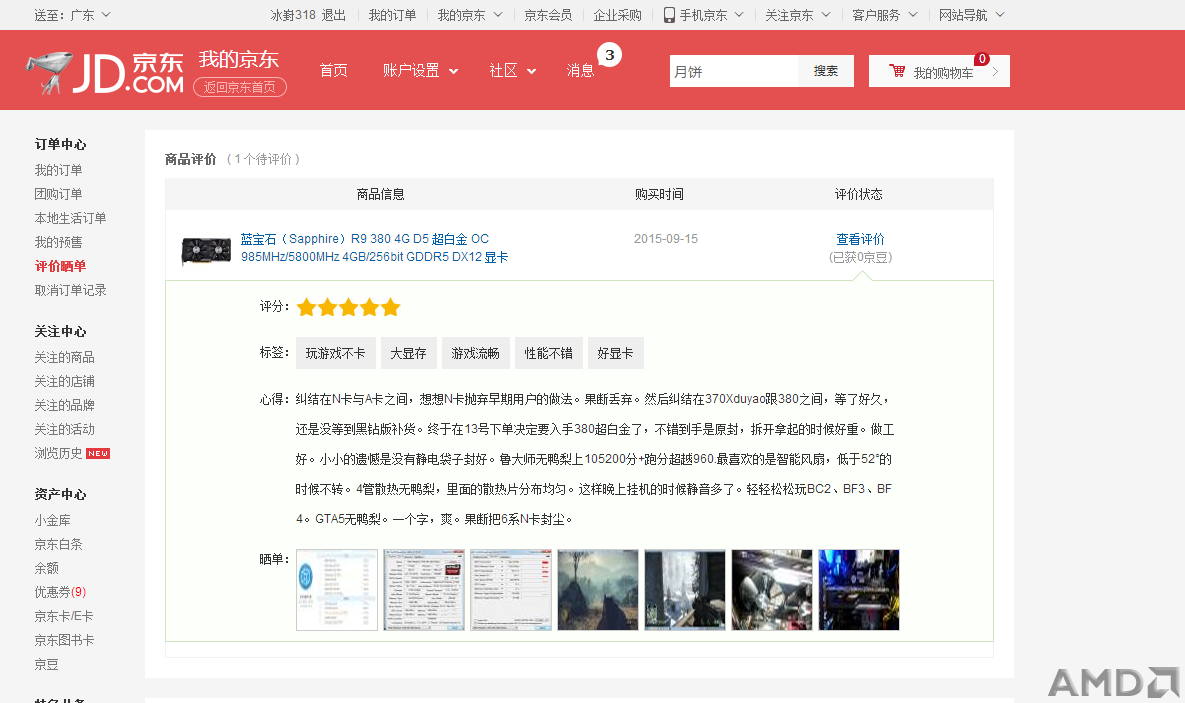The width and height of the screenshot is (1185, 703).
Task: Open 余额 in the sidebar
Action: tap(46, 568)
